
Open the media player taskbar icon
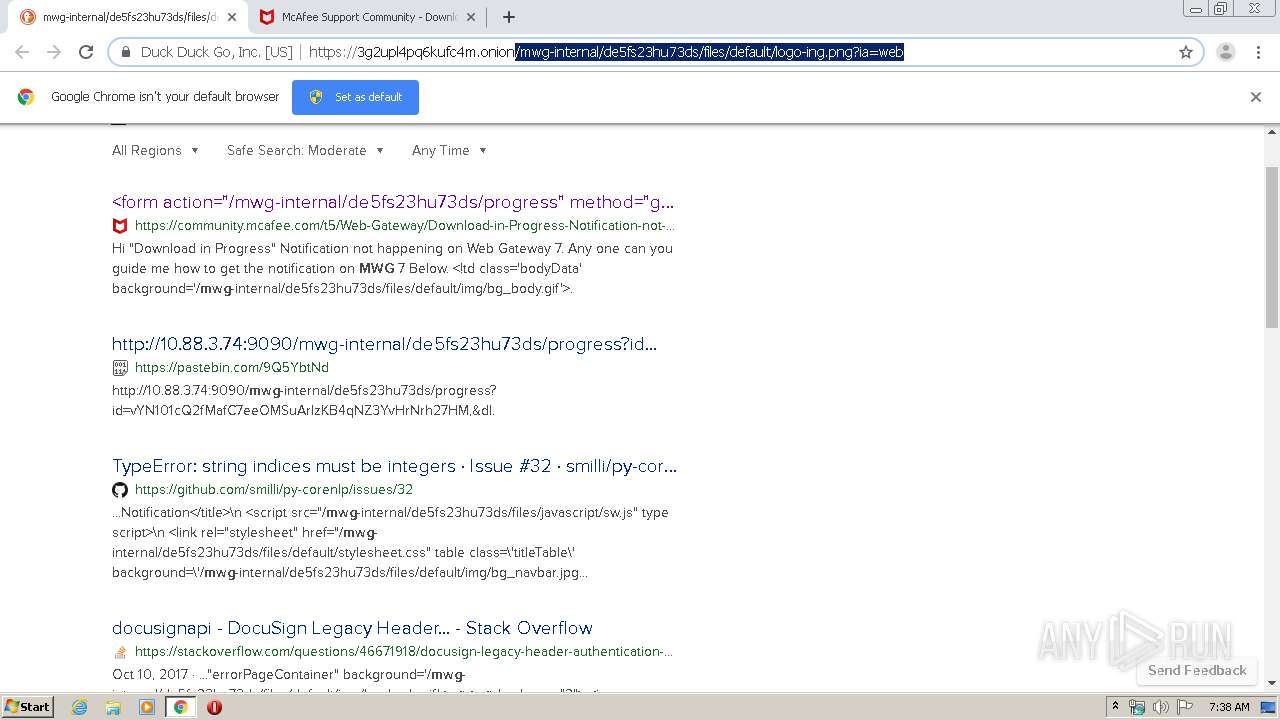click(x=147, y=707)
